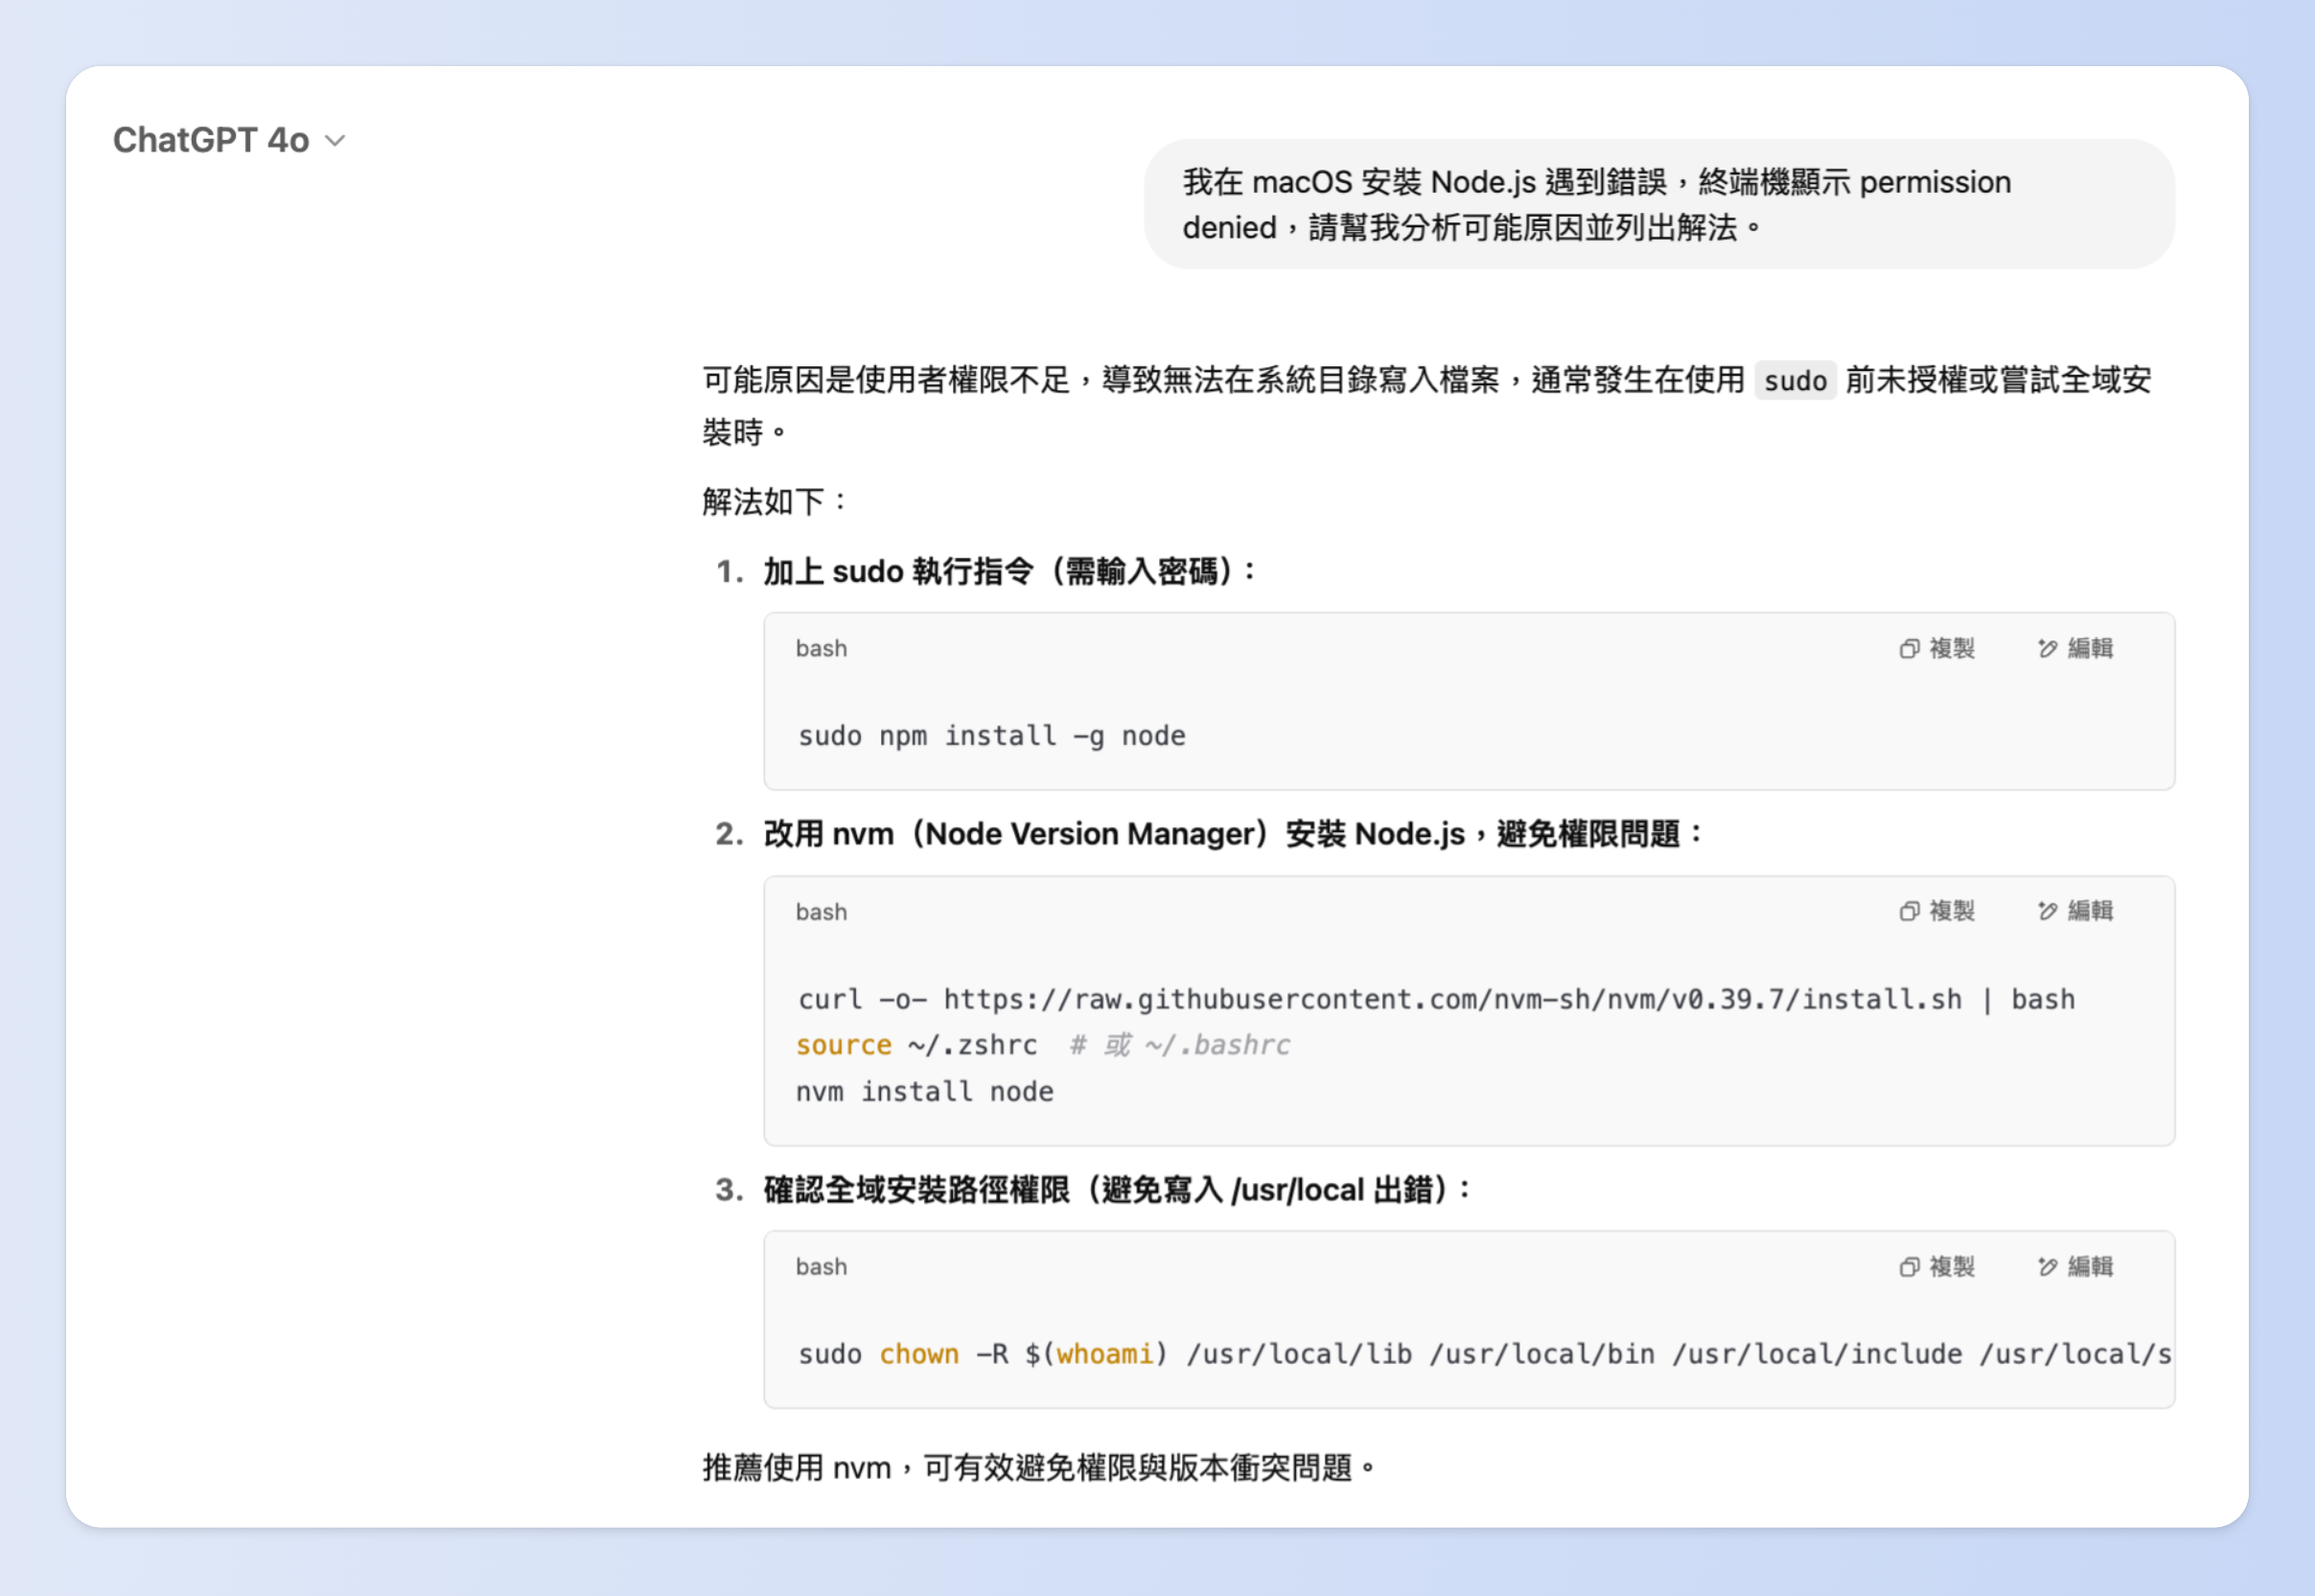Click the 'sudo chown -R $(whoami)' command line

(1484, 1354)
